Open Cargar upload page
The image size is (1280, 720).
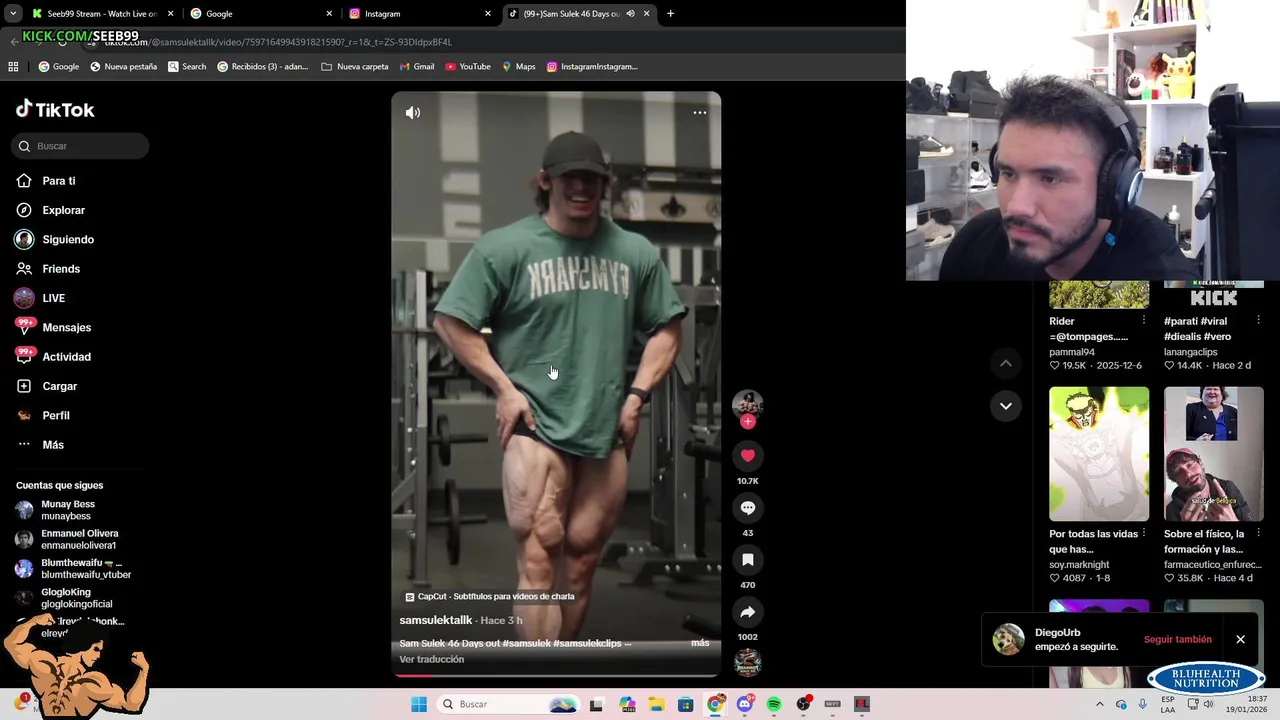59,386
